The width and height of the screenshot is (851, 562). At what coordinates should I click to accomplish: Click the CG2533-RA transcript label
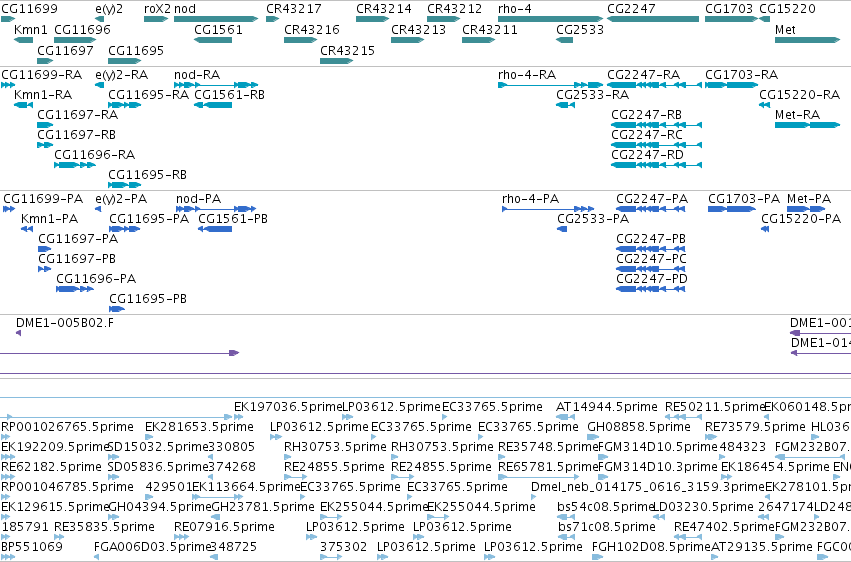pos(593,94)
